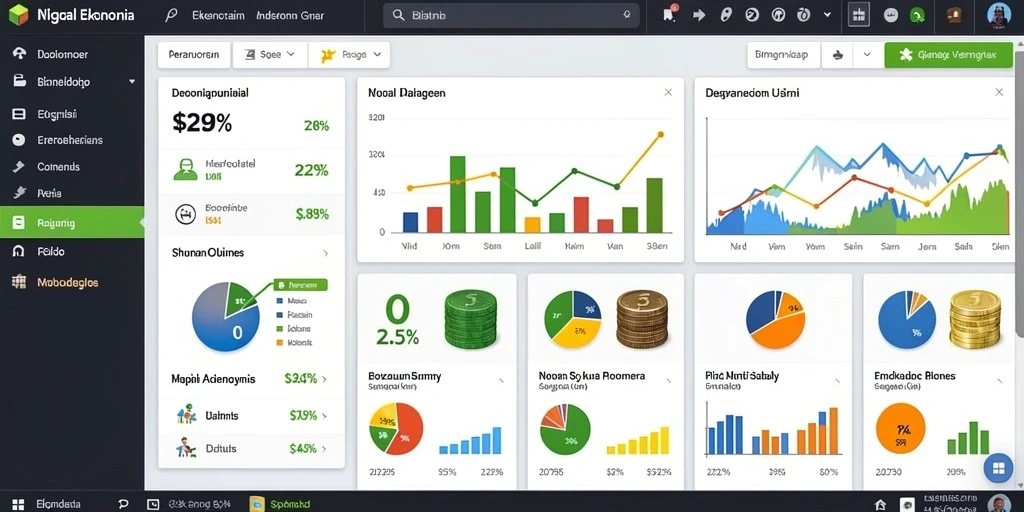Viewport: 1024px width, 512px height.
Task: Select the green Bocomen legend entry
Action: click(x=300, y=285)
